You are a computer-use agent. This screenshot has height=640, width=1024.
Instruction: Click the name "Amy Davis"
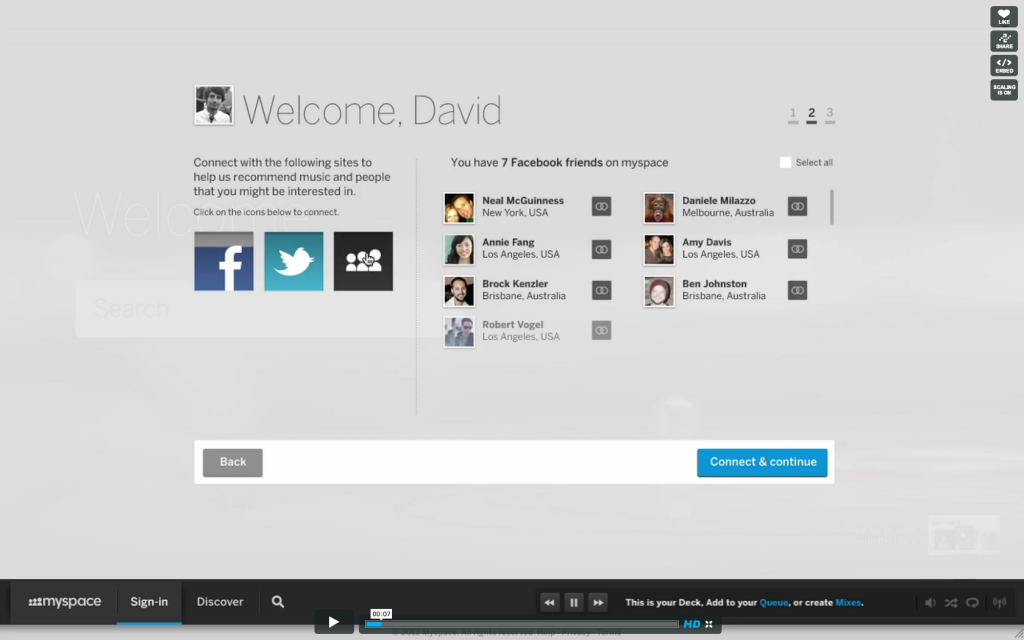[707, 242]
